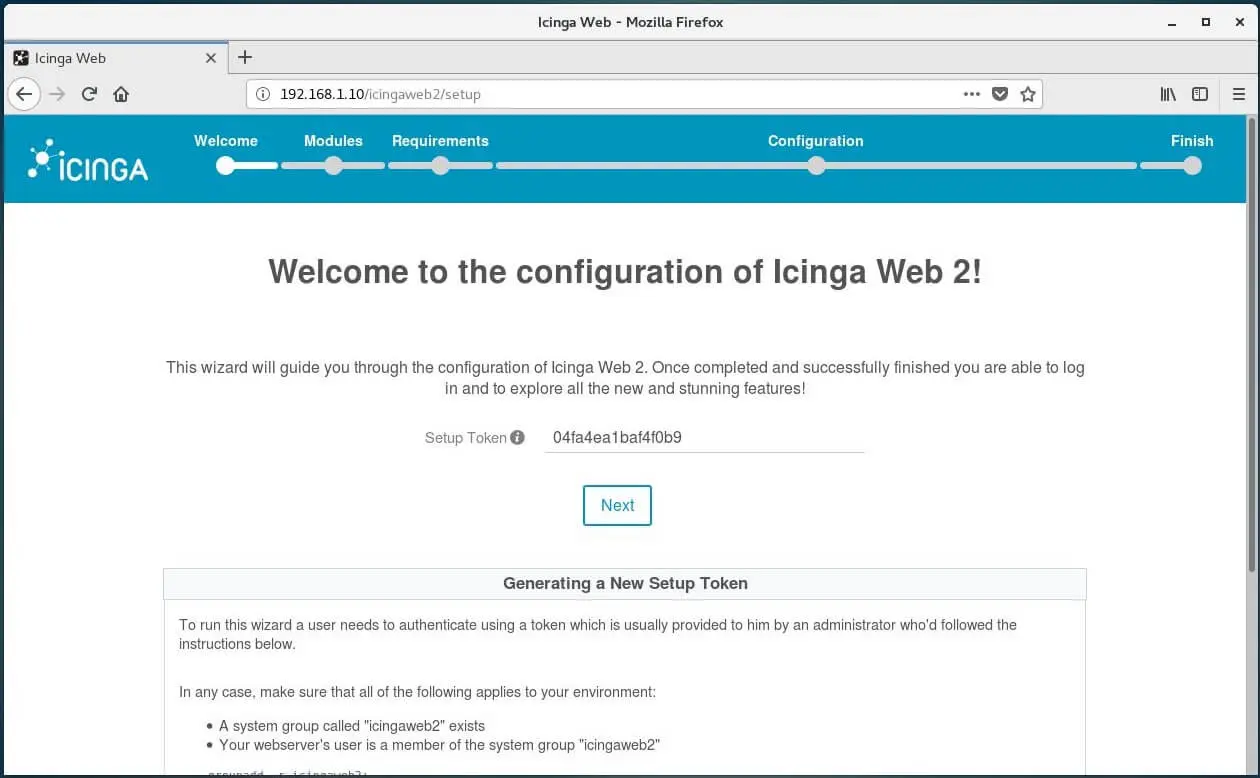The image size is (1260, 778).
Task: Click the Setup Token info icon
Action: (517, 437)
